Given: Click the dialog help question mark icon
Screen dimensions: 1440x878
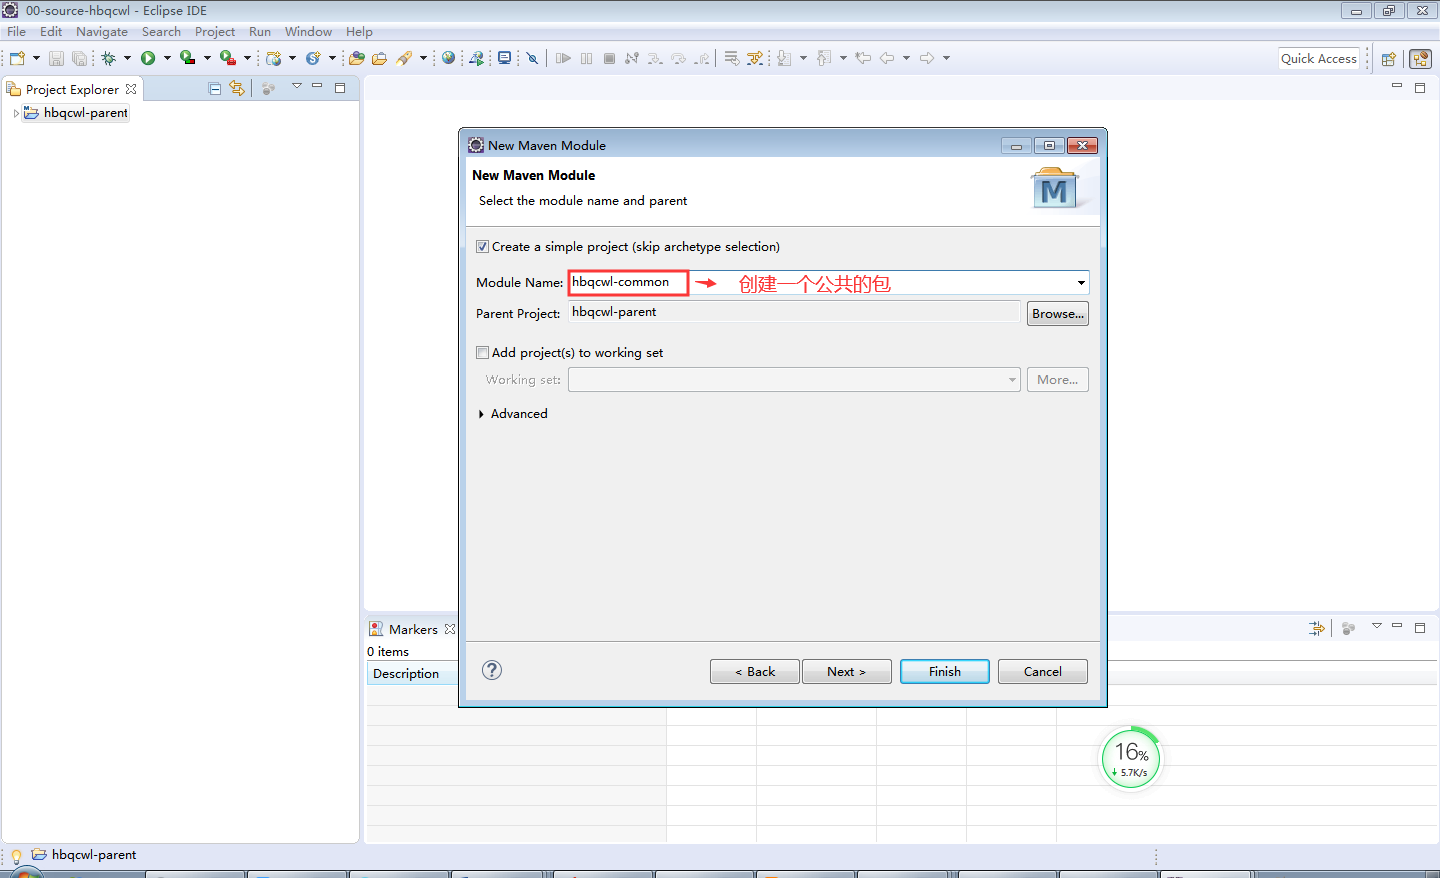Looking at the screenshot, I should (x=492, y=670).
